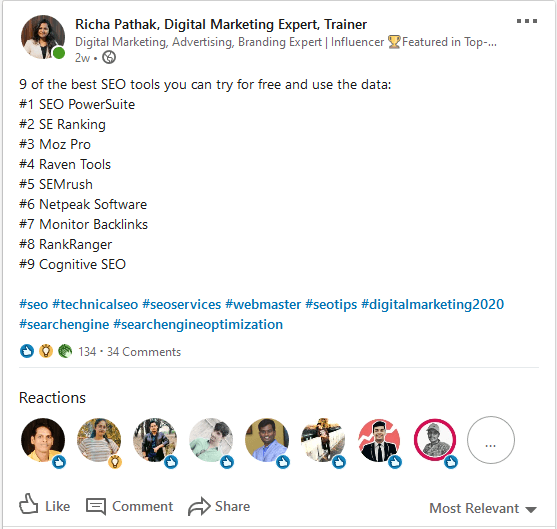Open first reactor's avatar with yellow shirt

click(43, 440)
